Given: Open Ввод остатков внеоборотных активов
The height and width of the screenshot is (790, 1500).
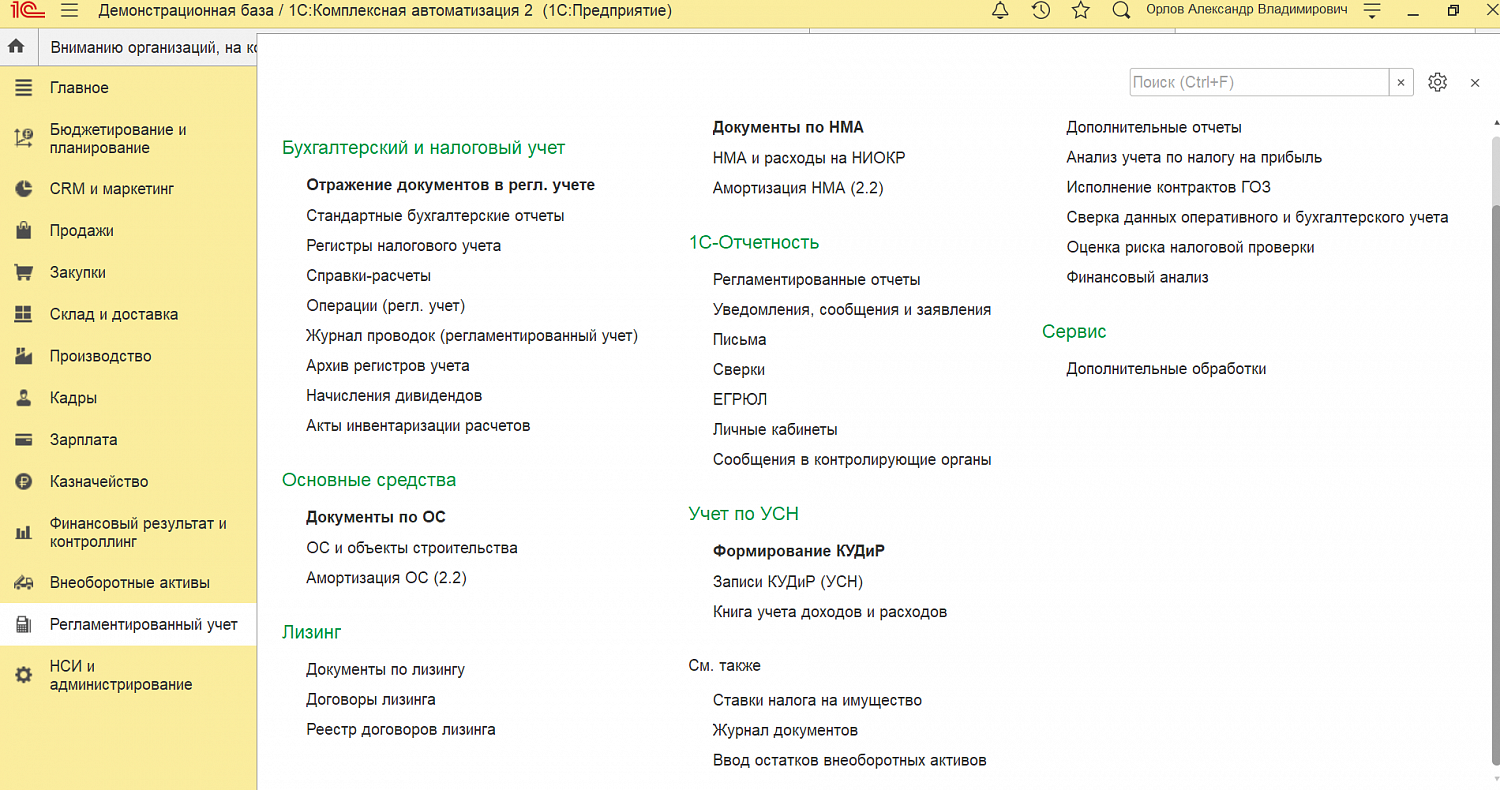Looking at the screenshot, I should point(850,760).
